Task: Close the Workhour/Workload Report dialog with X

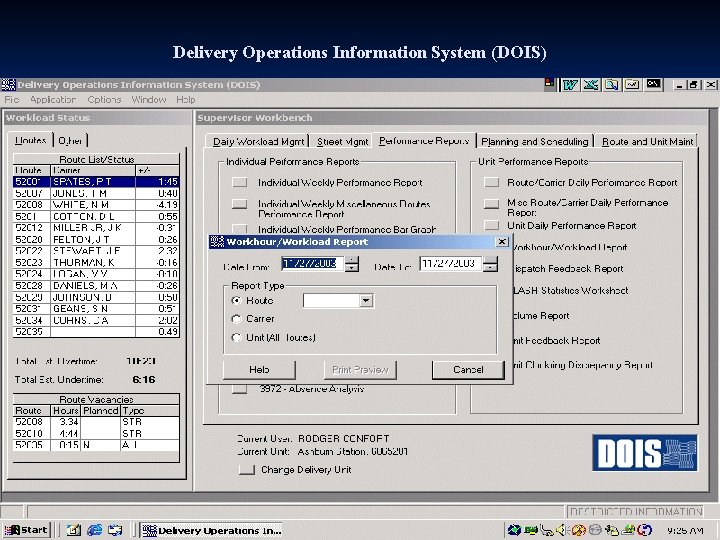Action: point(502,242)
